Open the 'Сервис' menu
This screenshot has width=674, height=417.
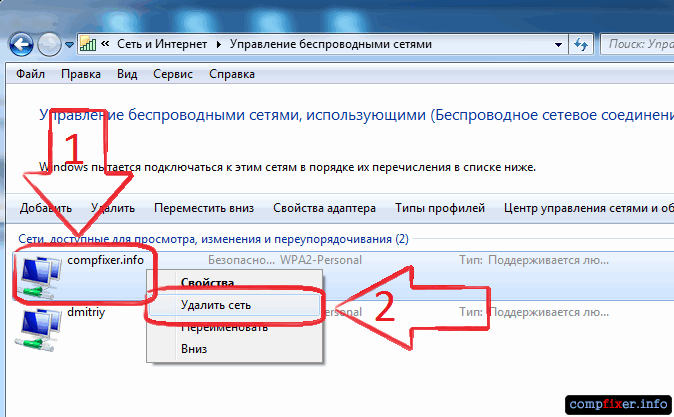[x=173, y=74]
